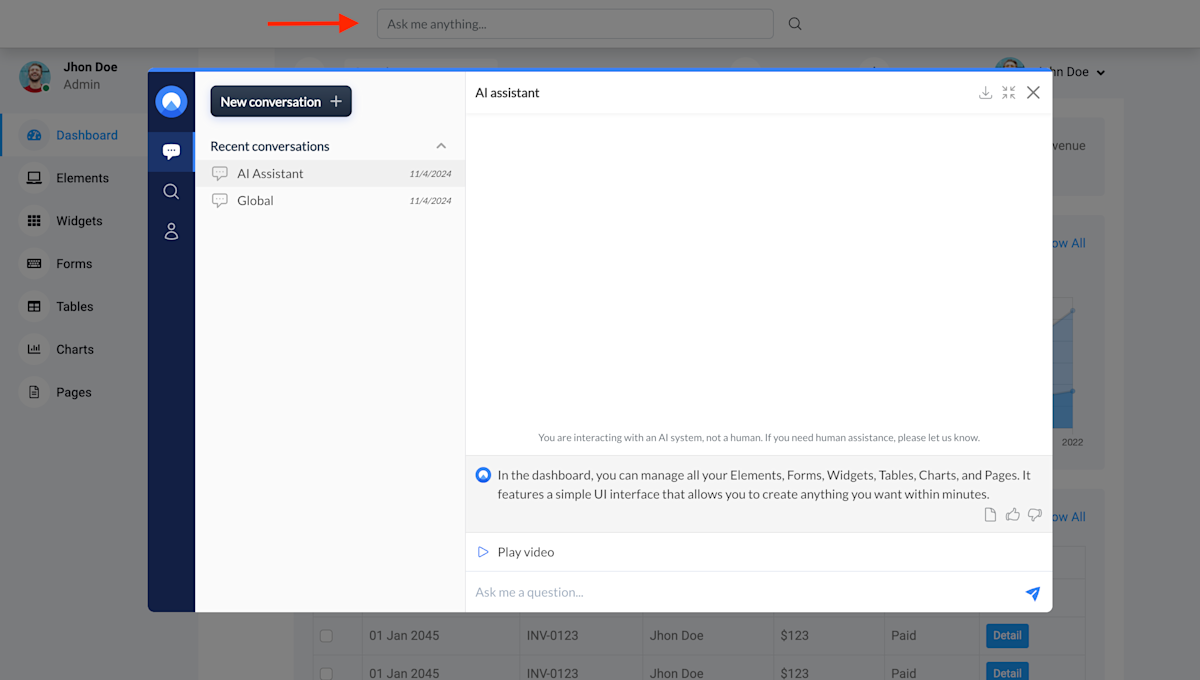Open the search panel in the assistant sidebar
This screenshot has width=1200, height=680.
pos(171,191)
